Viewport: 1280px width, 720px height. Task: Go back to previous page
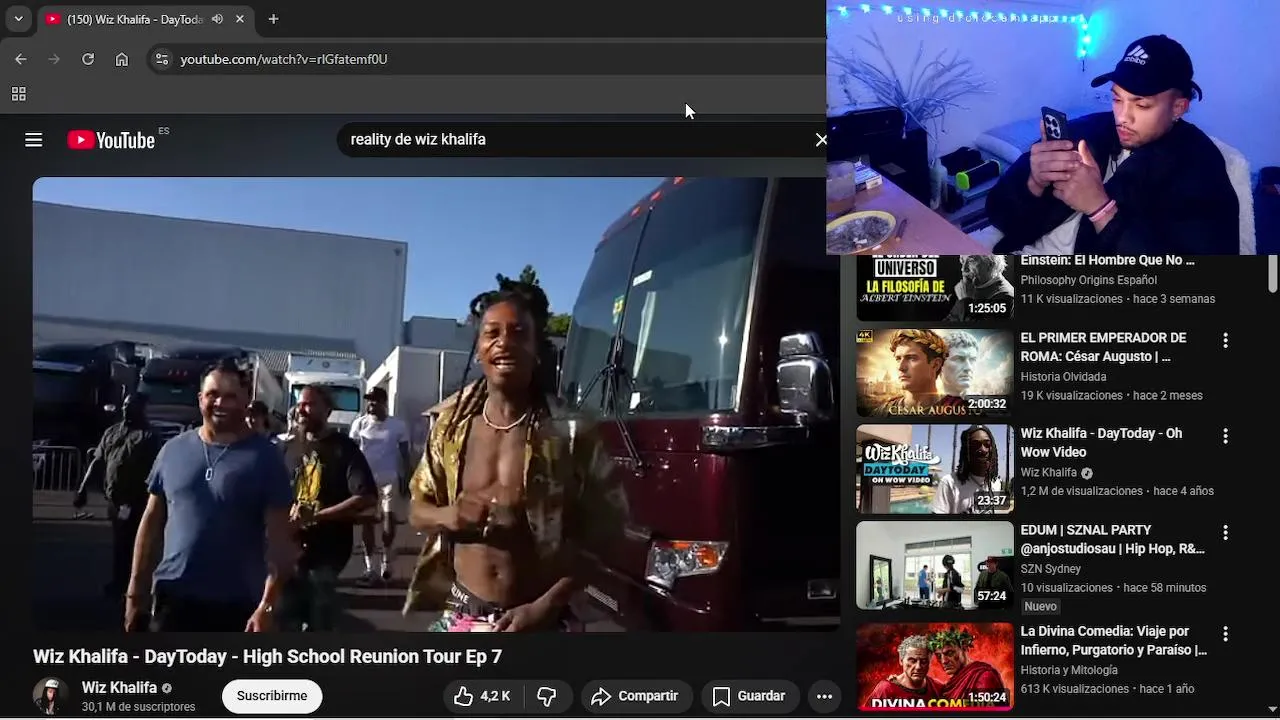point(21,59)
